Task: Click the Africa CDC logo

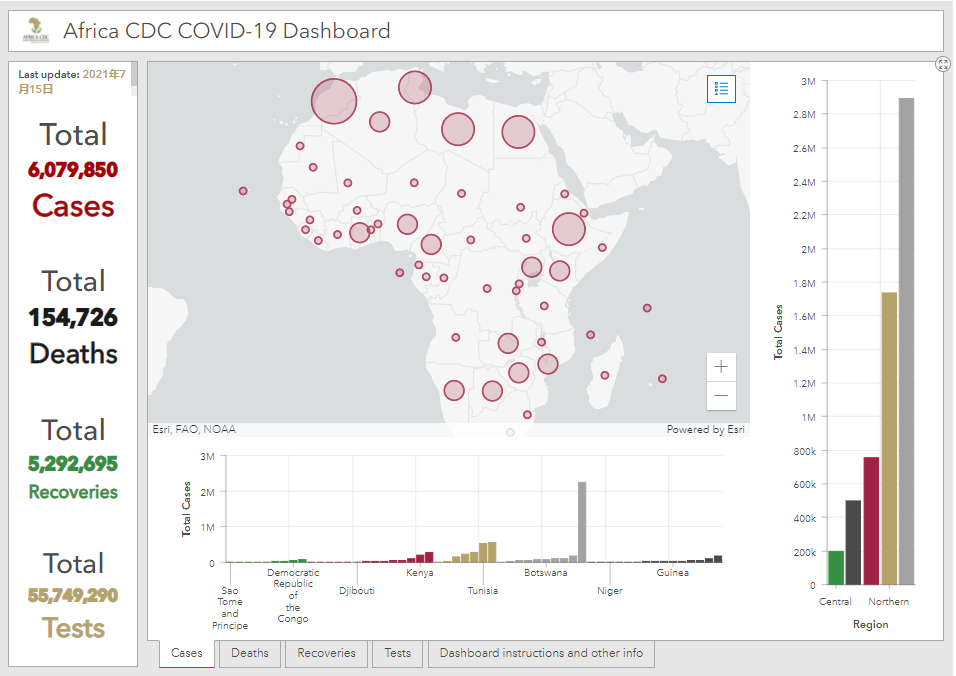Action: (35, 31)
